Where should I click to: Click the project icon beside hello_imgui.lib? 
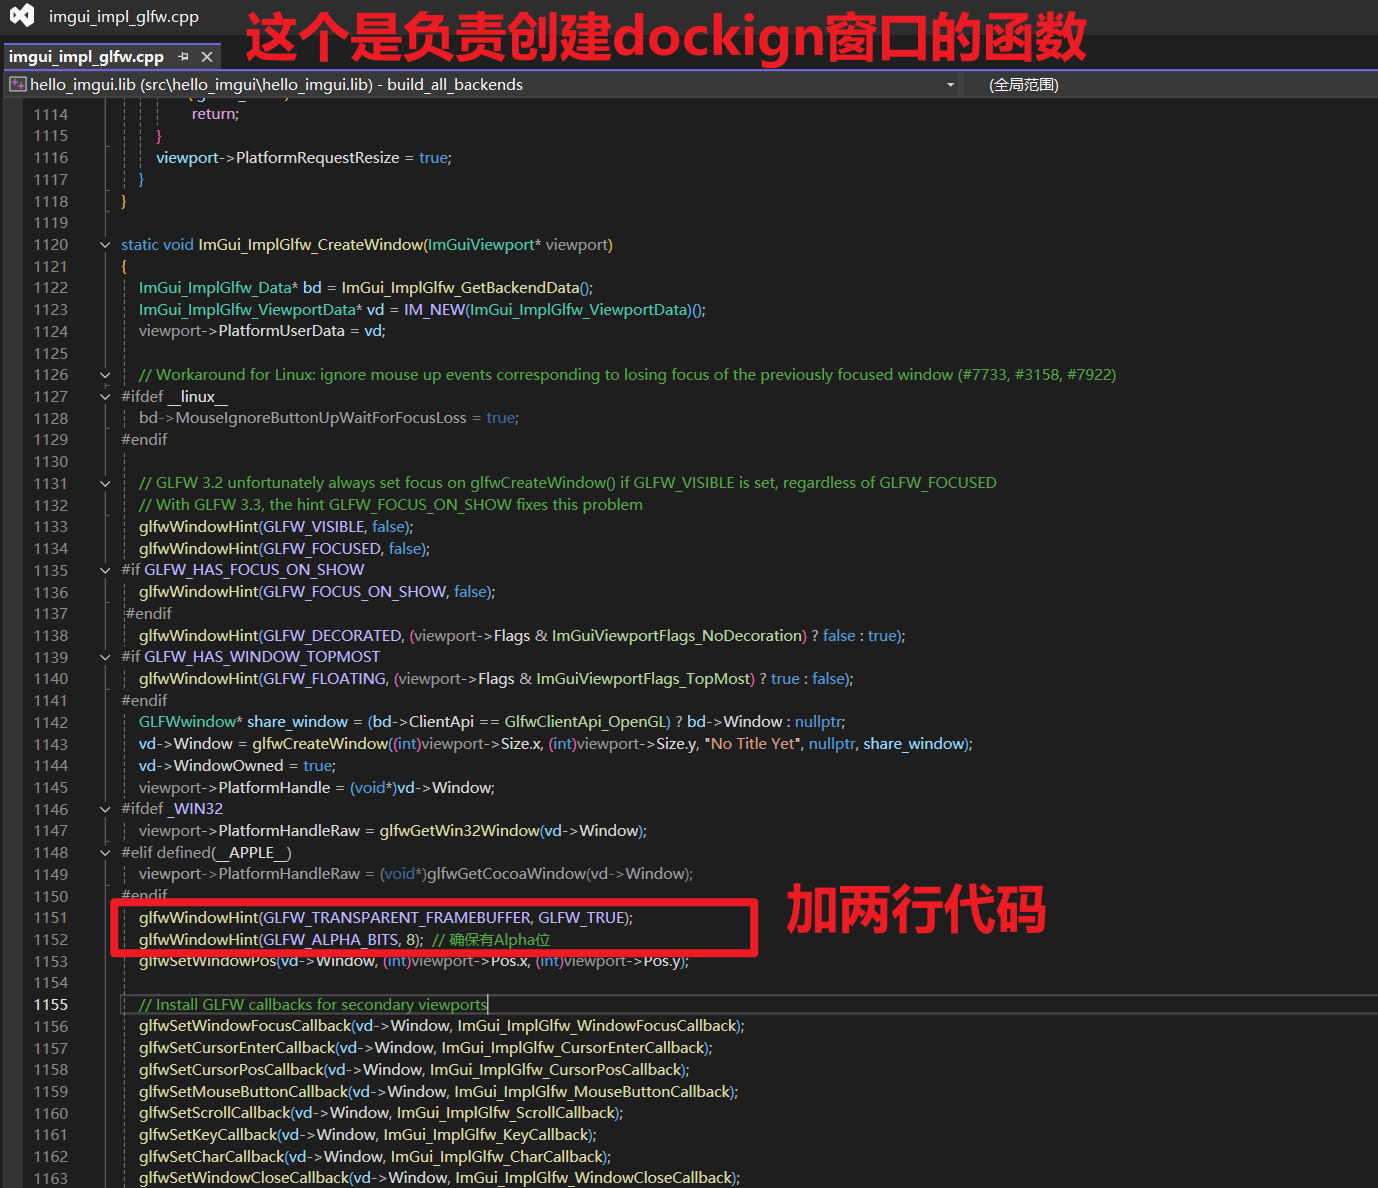pyautogui.click(x=18, y=85)
